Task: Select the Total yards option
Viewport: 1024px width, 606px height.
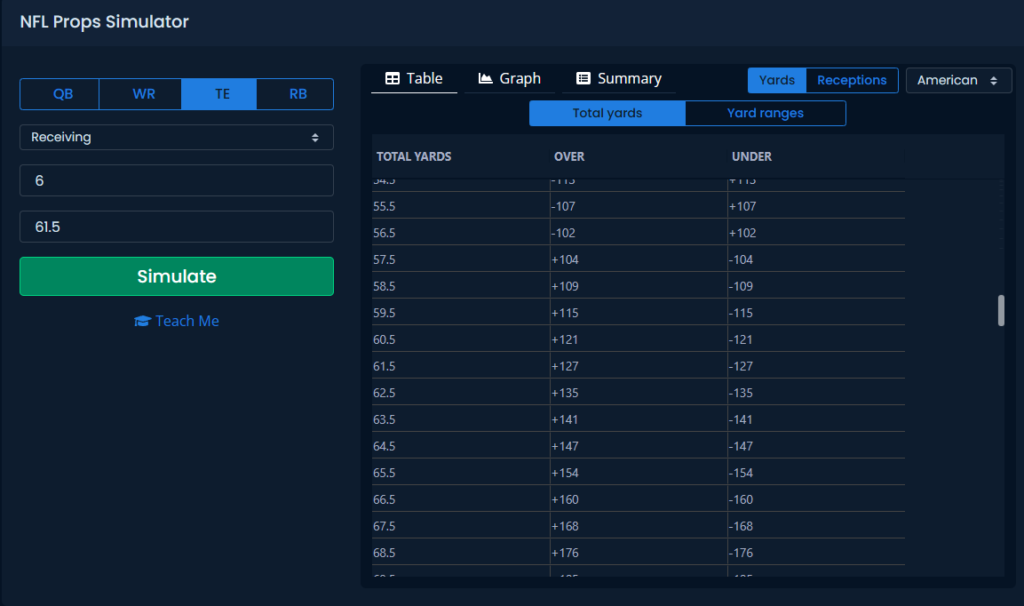Action: point(607,113)
